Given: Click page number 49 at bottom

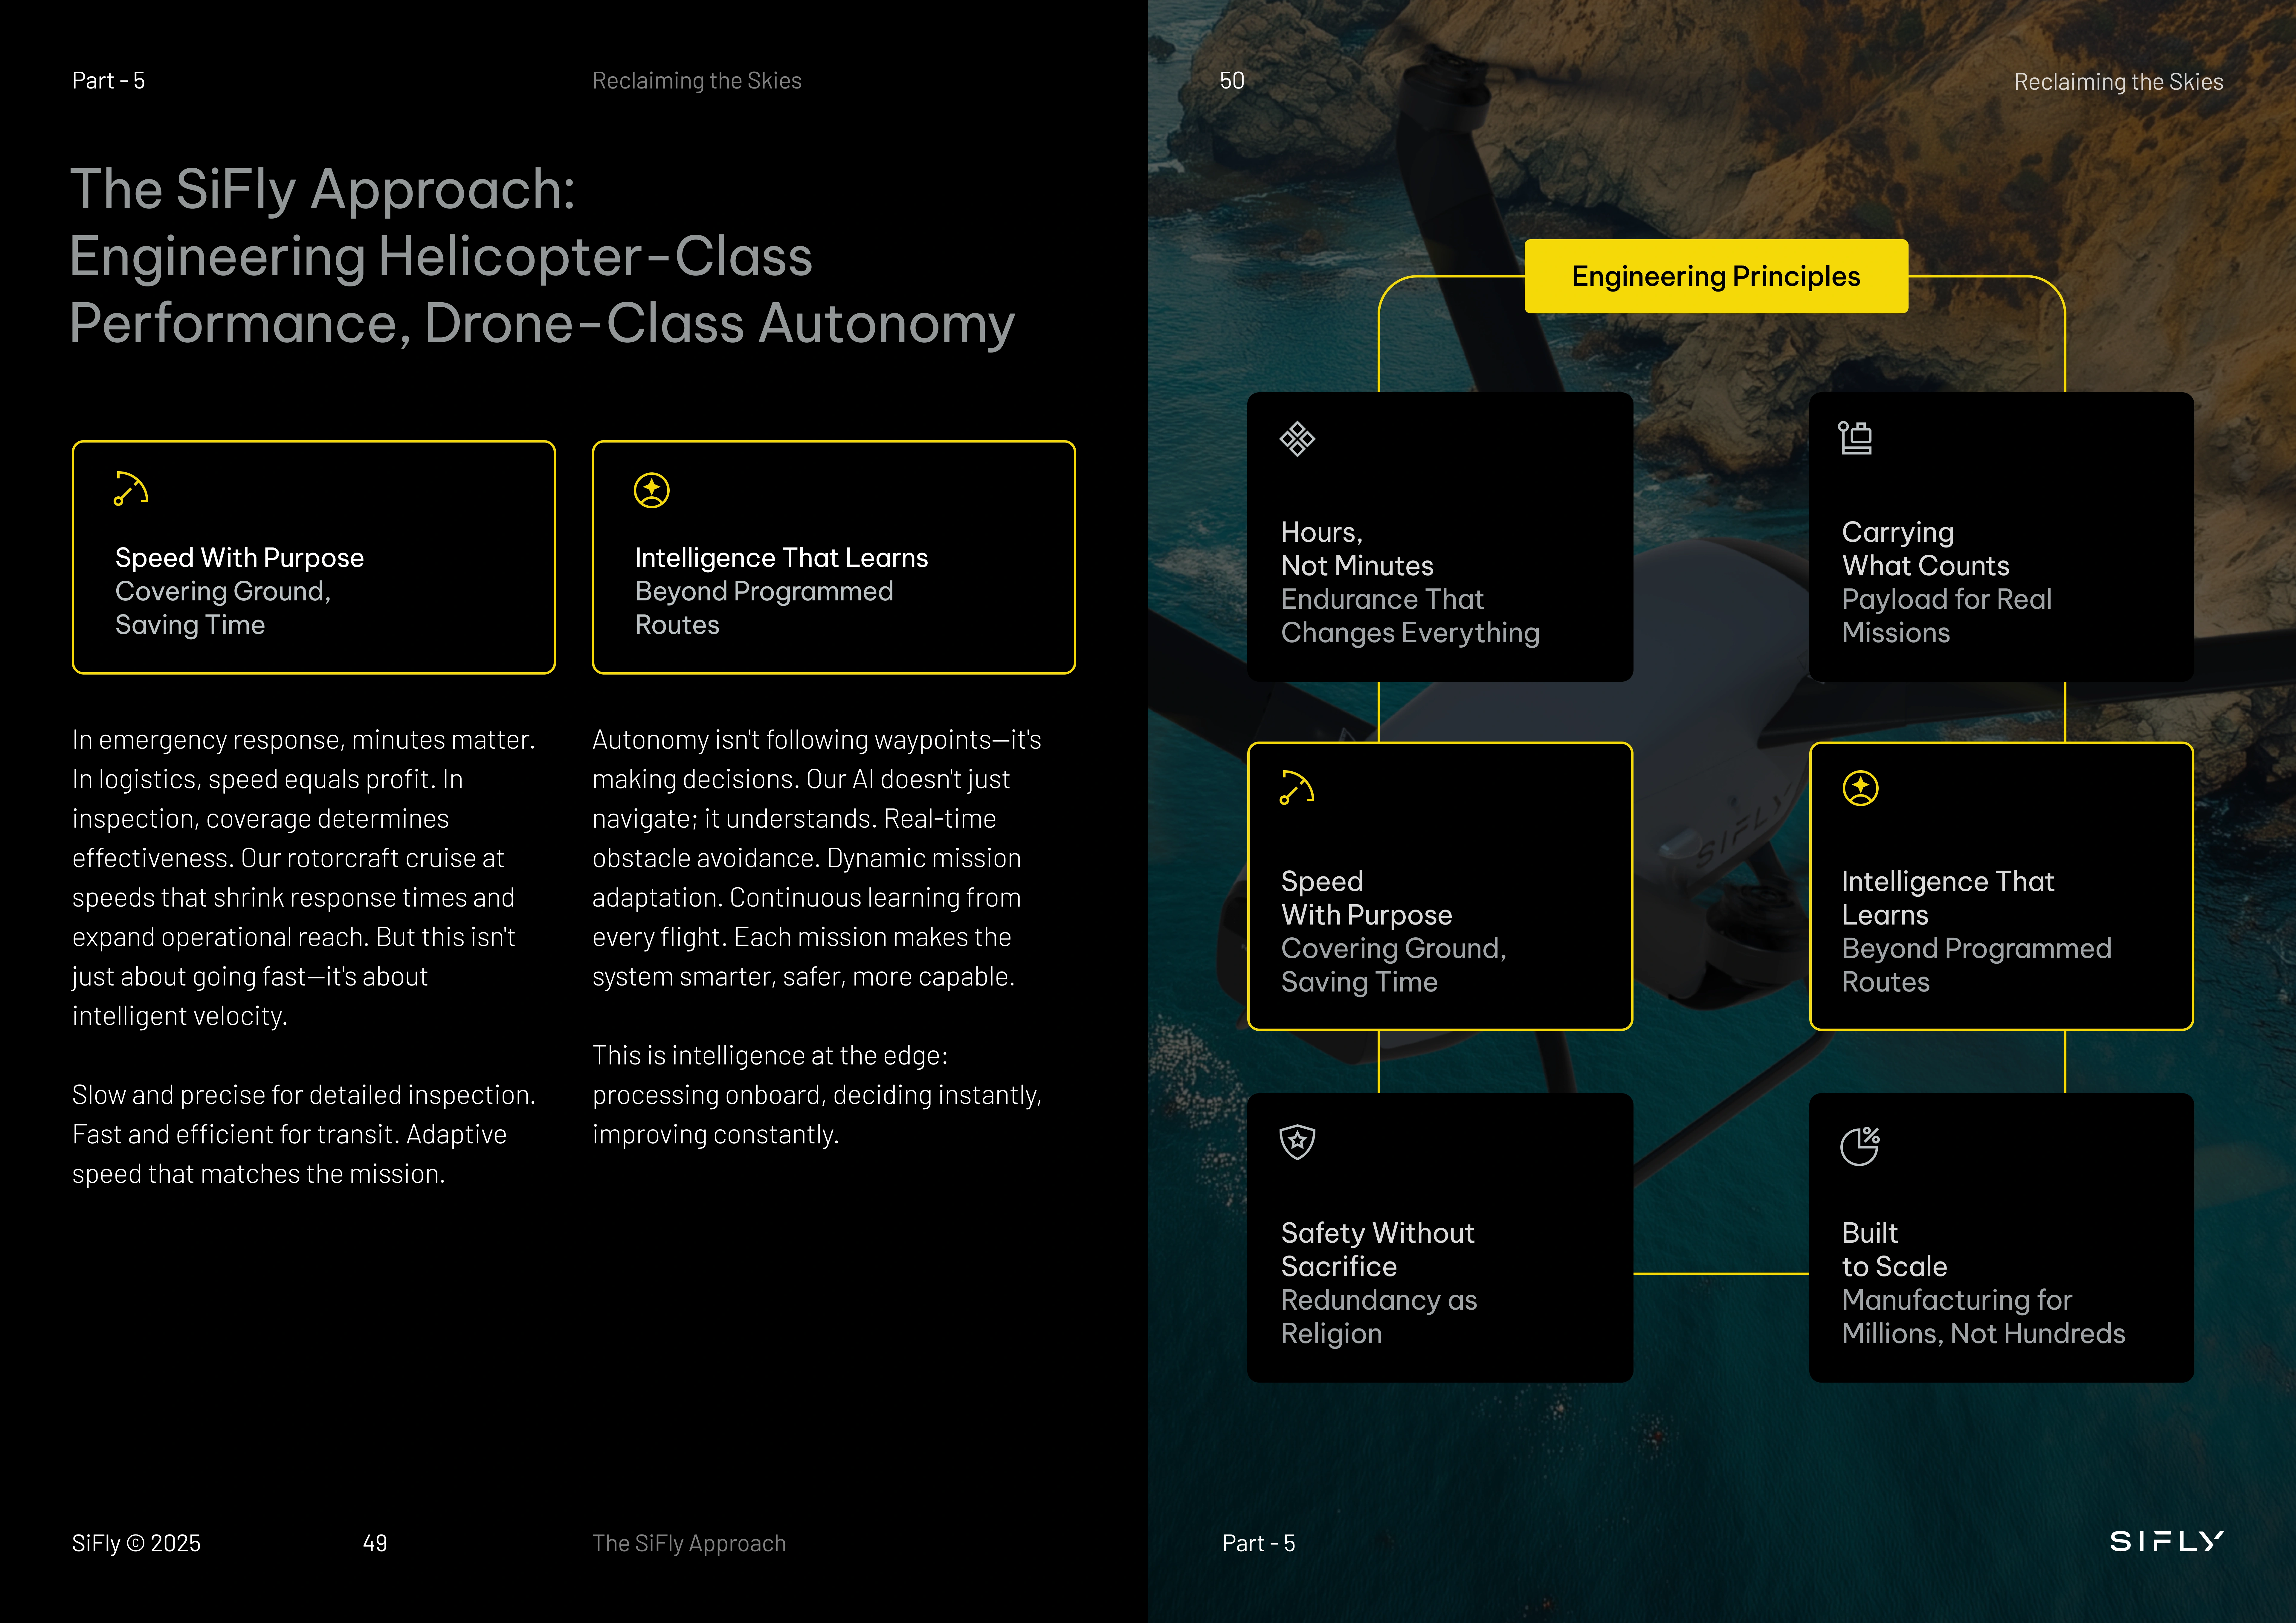Looking at the screenshot, I should (375, 1543).
